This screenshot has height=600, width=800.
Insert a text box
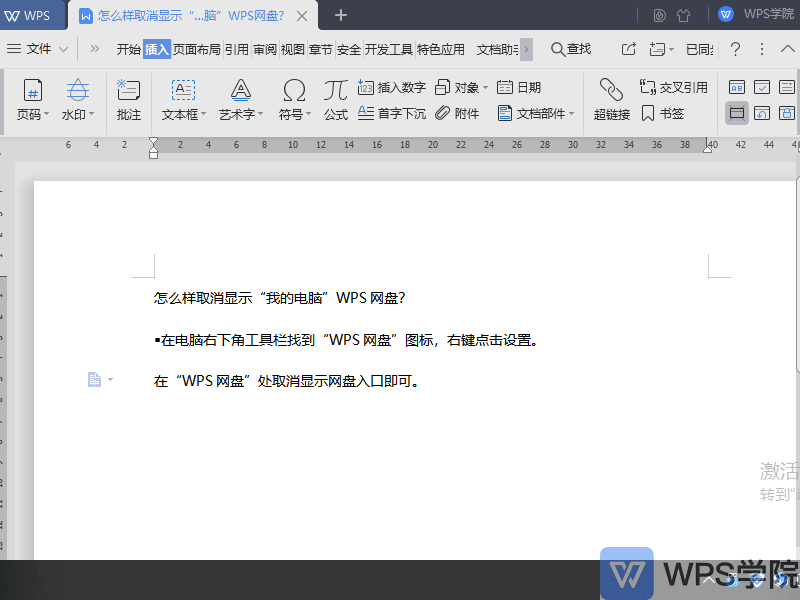tap(180, 100)
